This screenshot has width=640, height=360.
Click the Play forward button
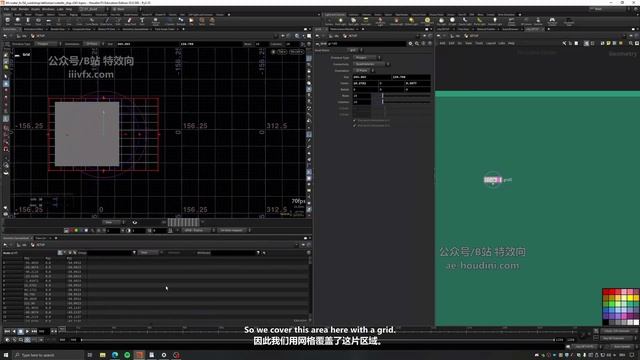click(x=27, y=331)
